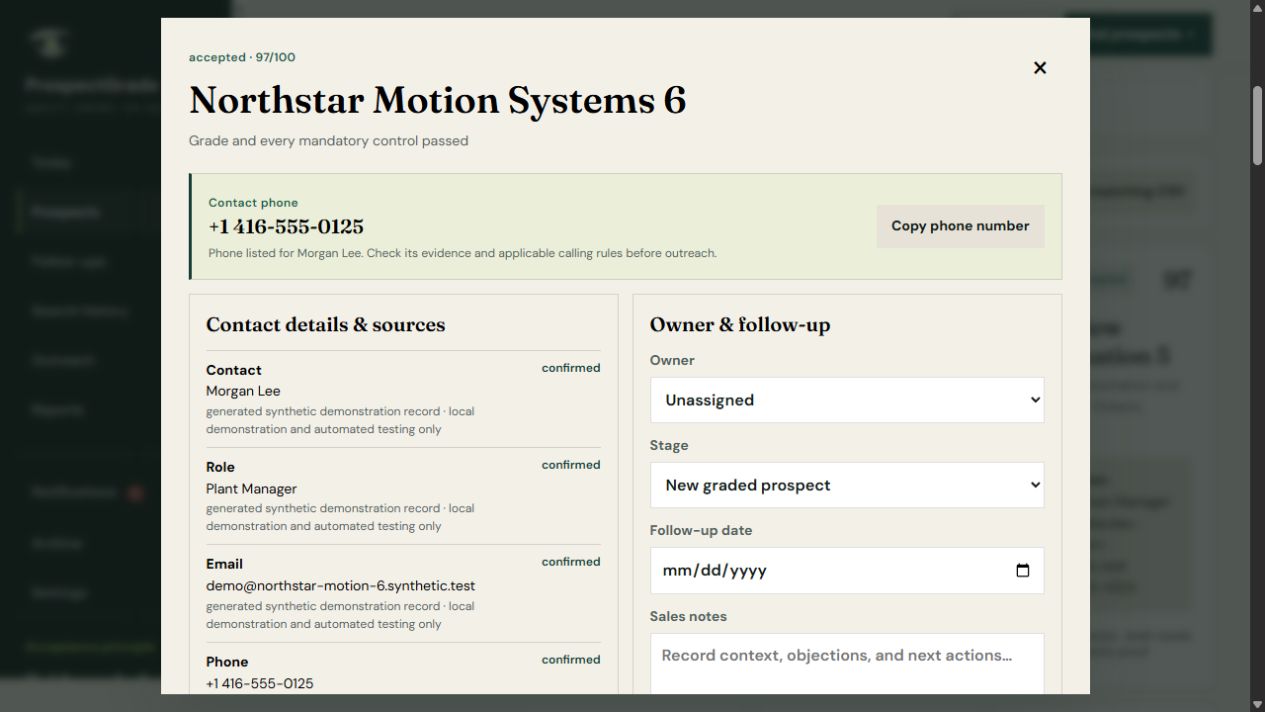Click the vertical scrollbar thumb

tap(1257, 126)
